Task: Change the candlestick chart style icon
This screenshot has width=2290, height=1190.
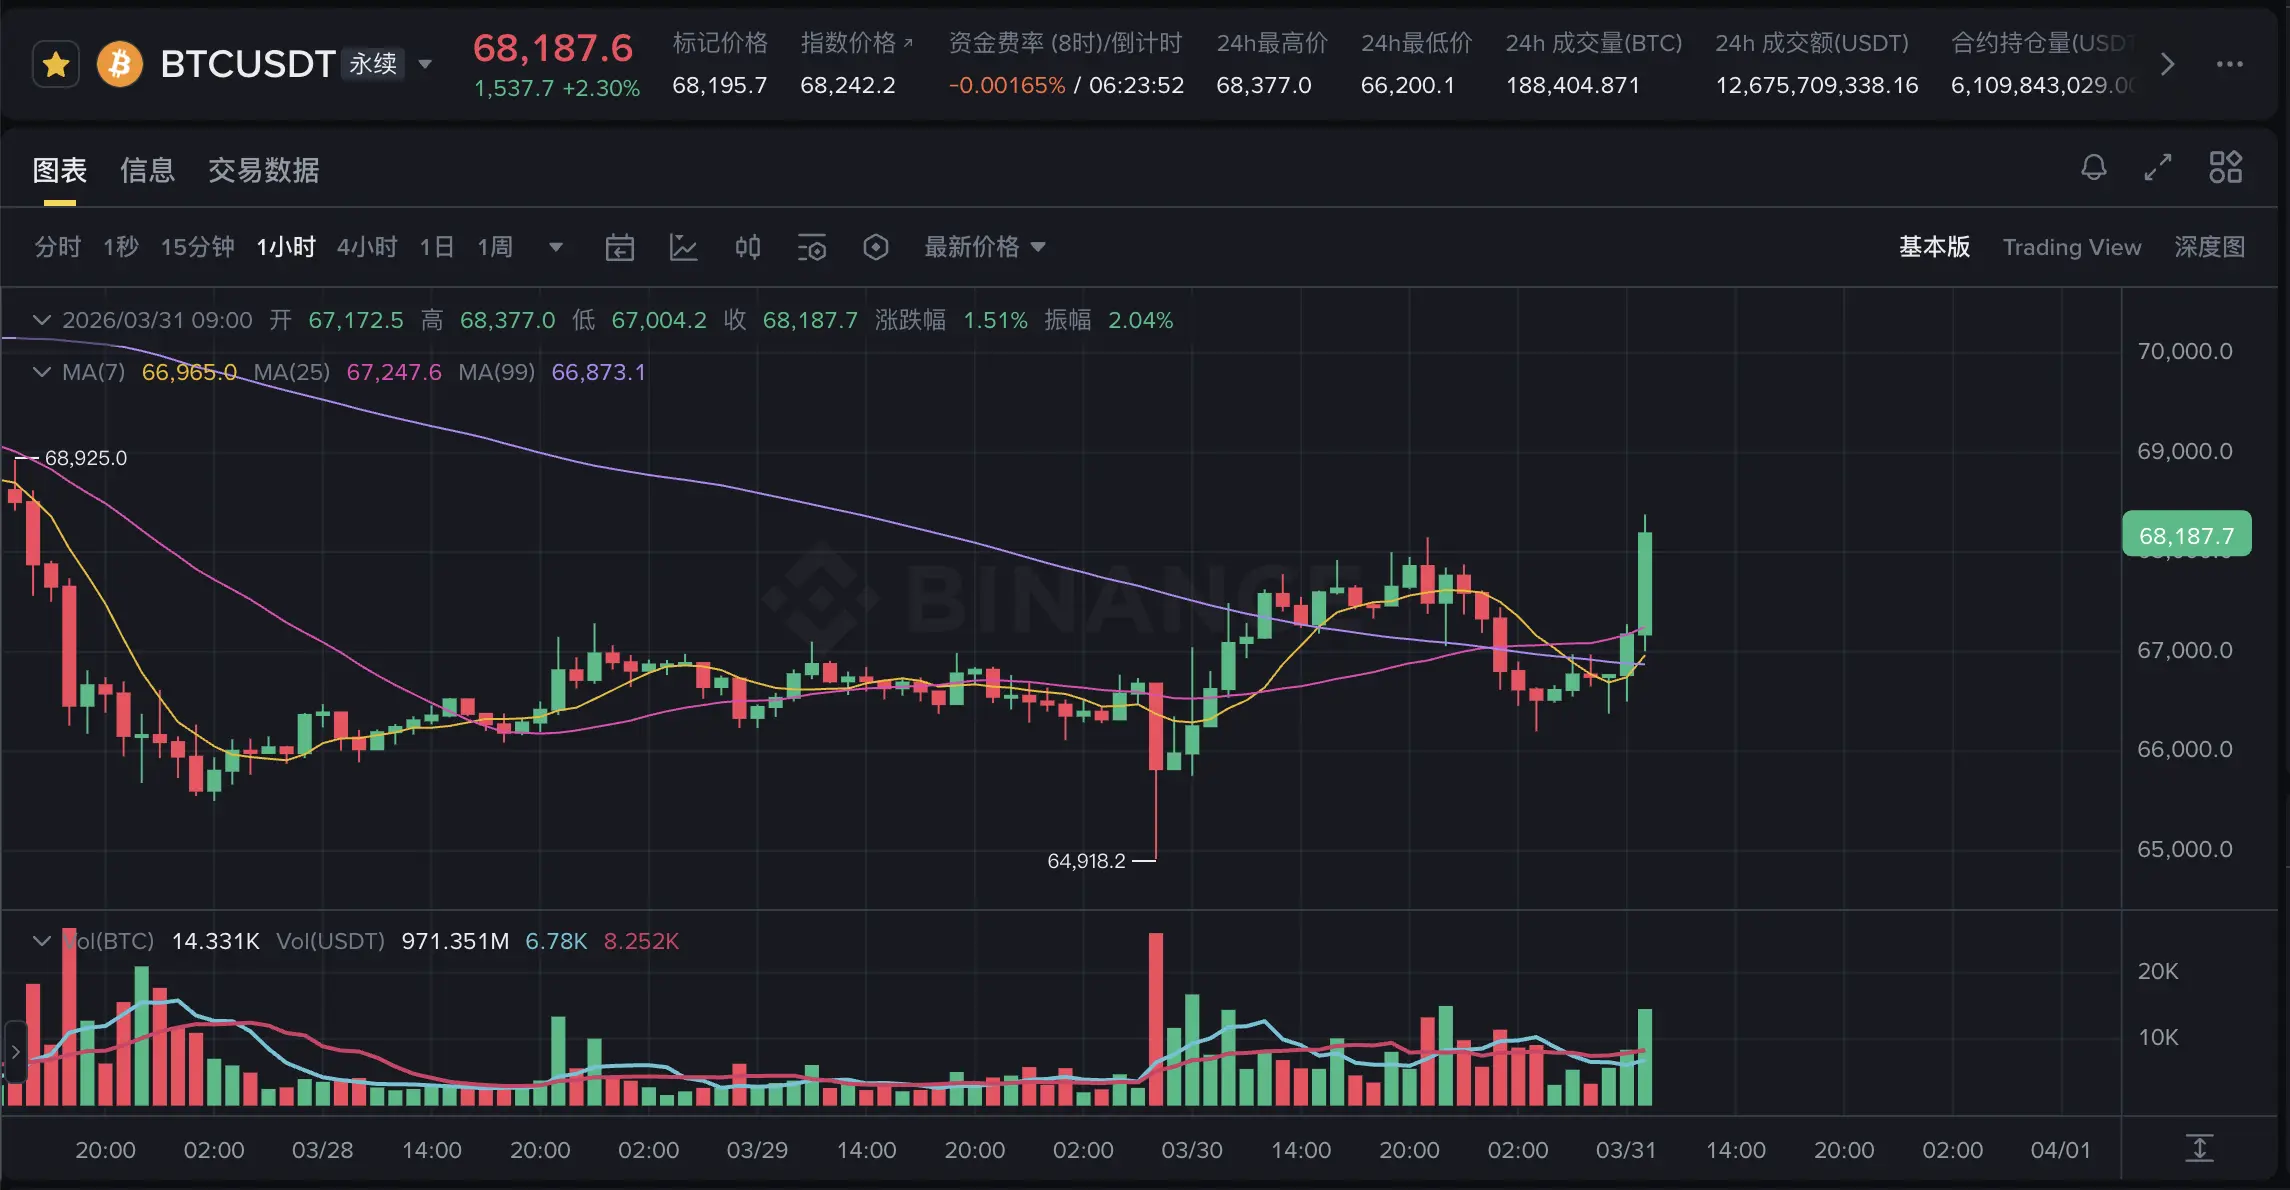Action: (x=748, y=247)
